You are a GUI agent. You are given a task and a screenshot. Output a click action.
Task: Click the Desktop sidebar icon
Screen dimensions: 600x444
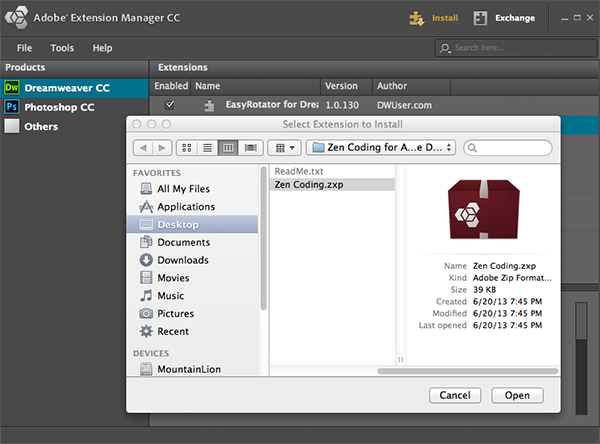click(x=146, y=224)
